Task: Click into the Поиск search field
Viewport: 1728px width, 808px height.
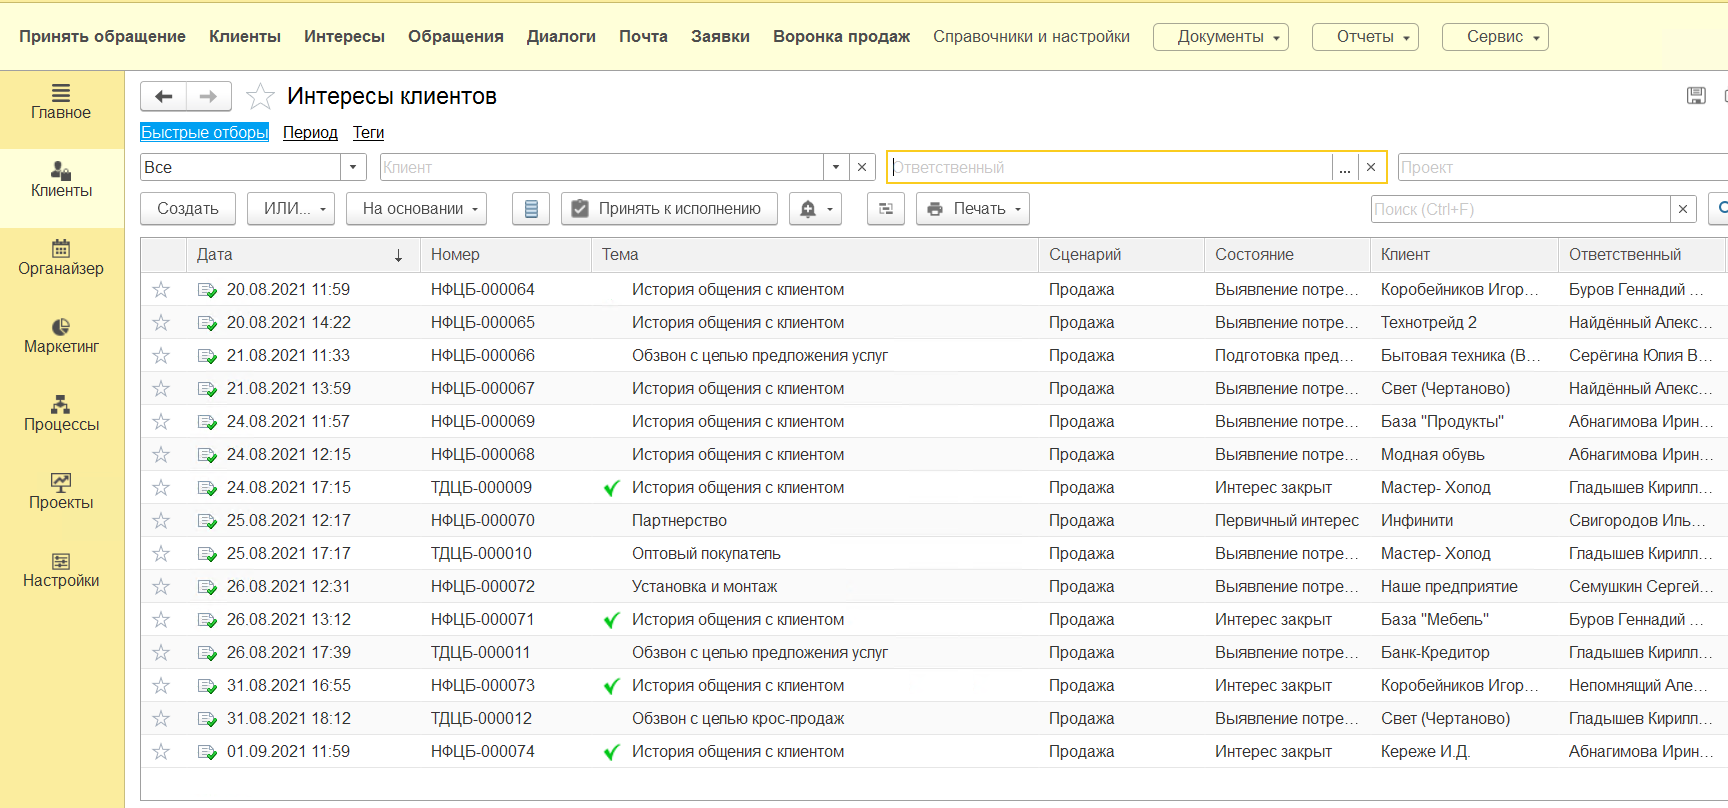Action: pyautogui.click(x=1520, y=209)
